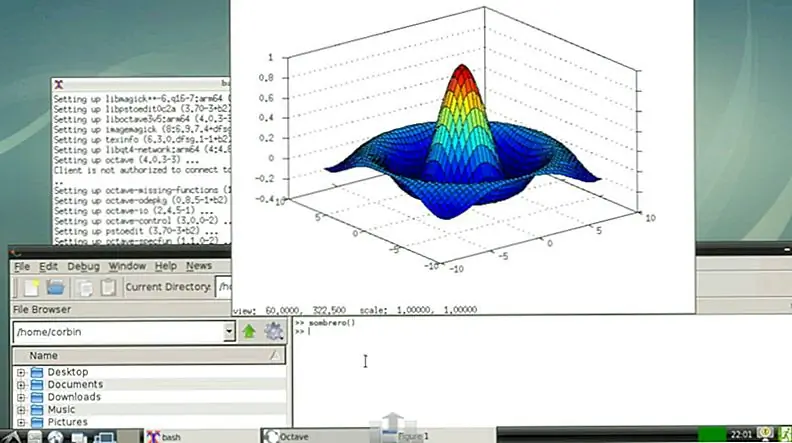
Task: Expand the Documents folder tree node
Action: tap(20, 385)
